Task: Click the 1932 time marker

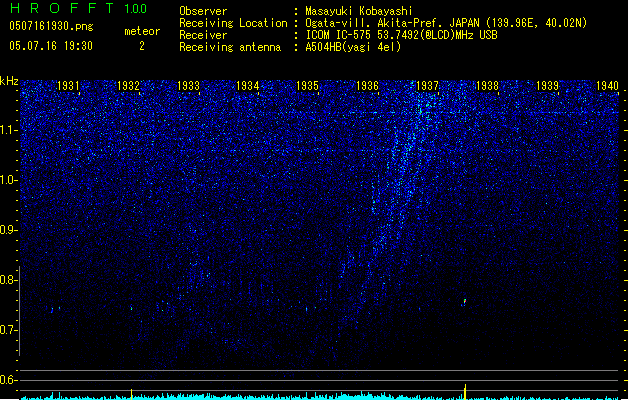Action: pyautogui.click(x=128, y=86)
